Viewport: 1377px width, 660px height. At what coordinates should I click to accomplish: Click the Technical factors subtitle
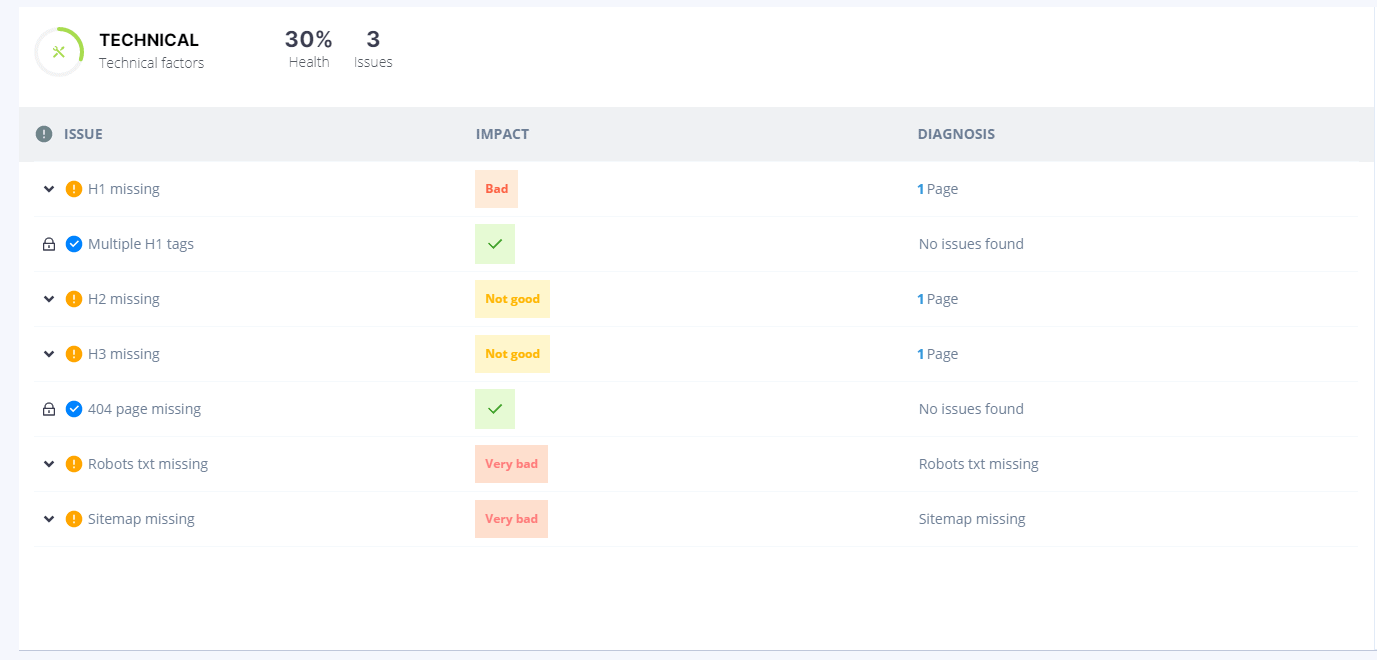coord(151,63)
